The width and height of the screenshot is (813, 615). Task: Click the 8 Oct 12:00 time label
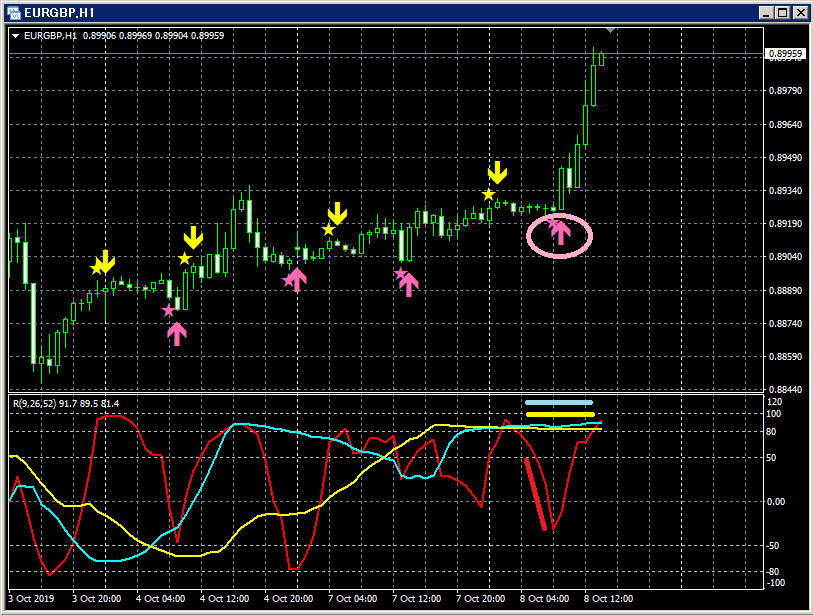coord(608,598)
